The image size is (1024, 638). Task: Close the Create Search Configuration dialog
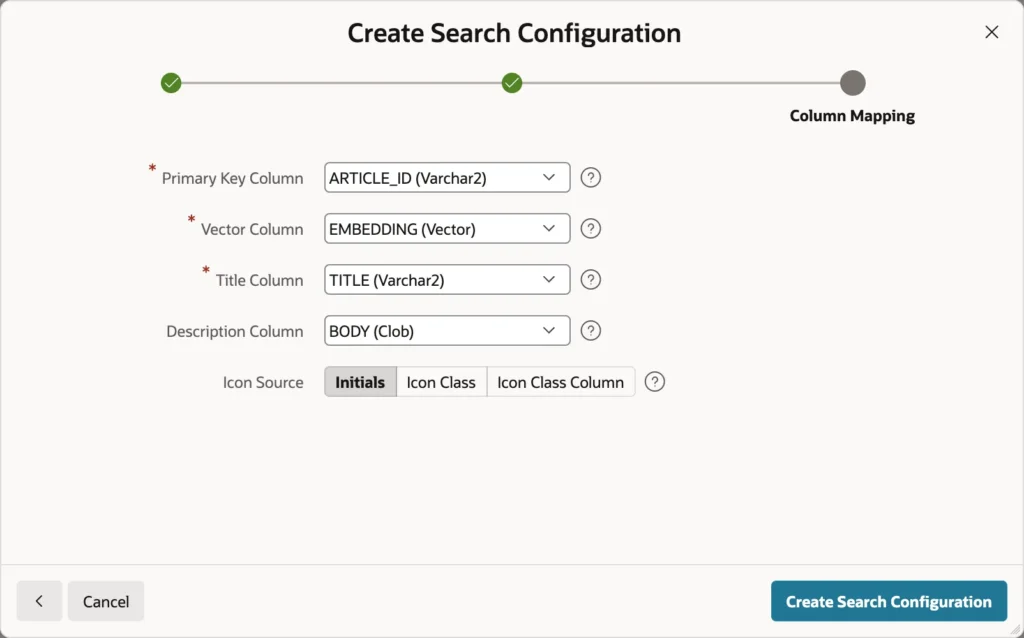(991, 32)
